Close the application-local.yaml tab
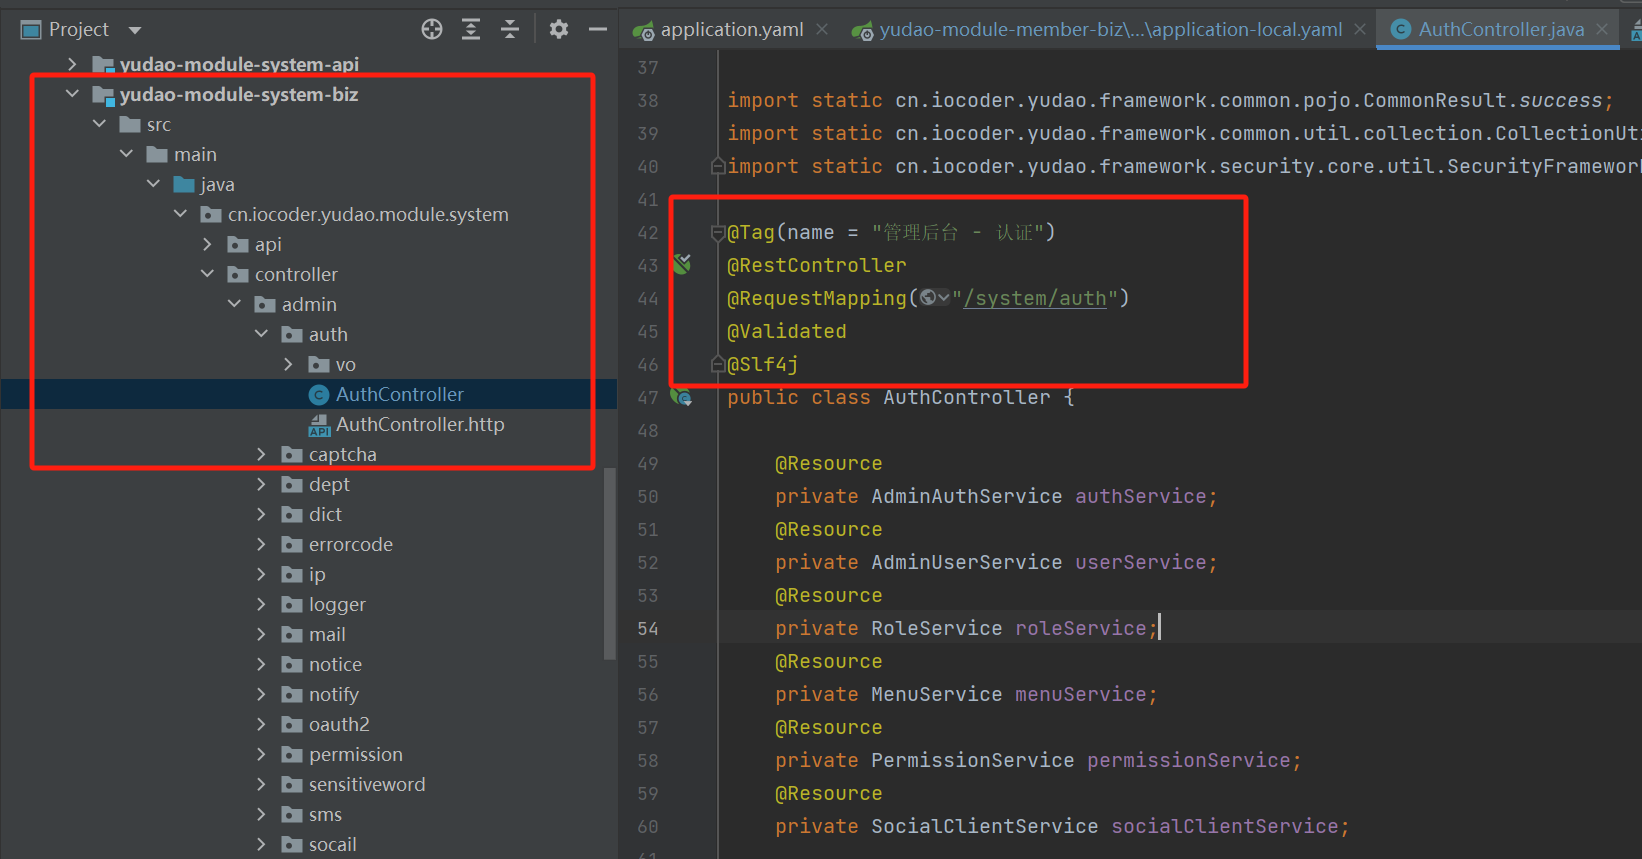1642x859 pixels. tap(1360, 30)
